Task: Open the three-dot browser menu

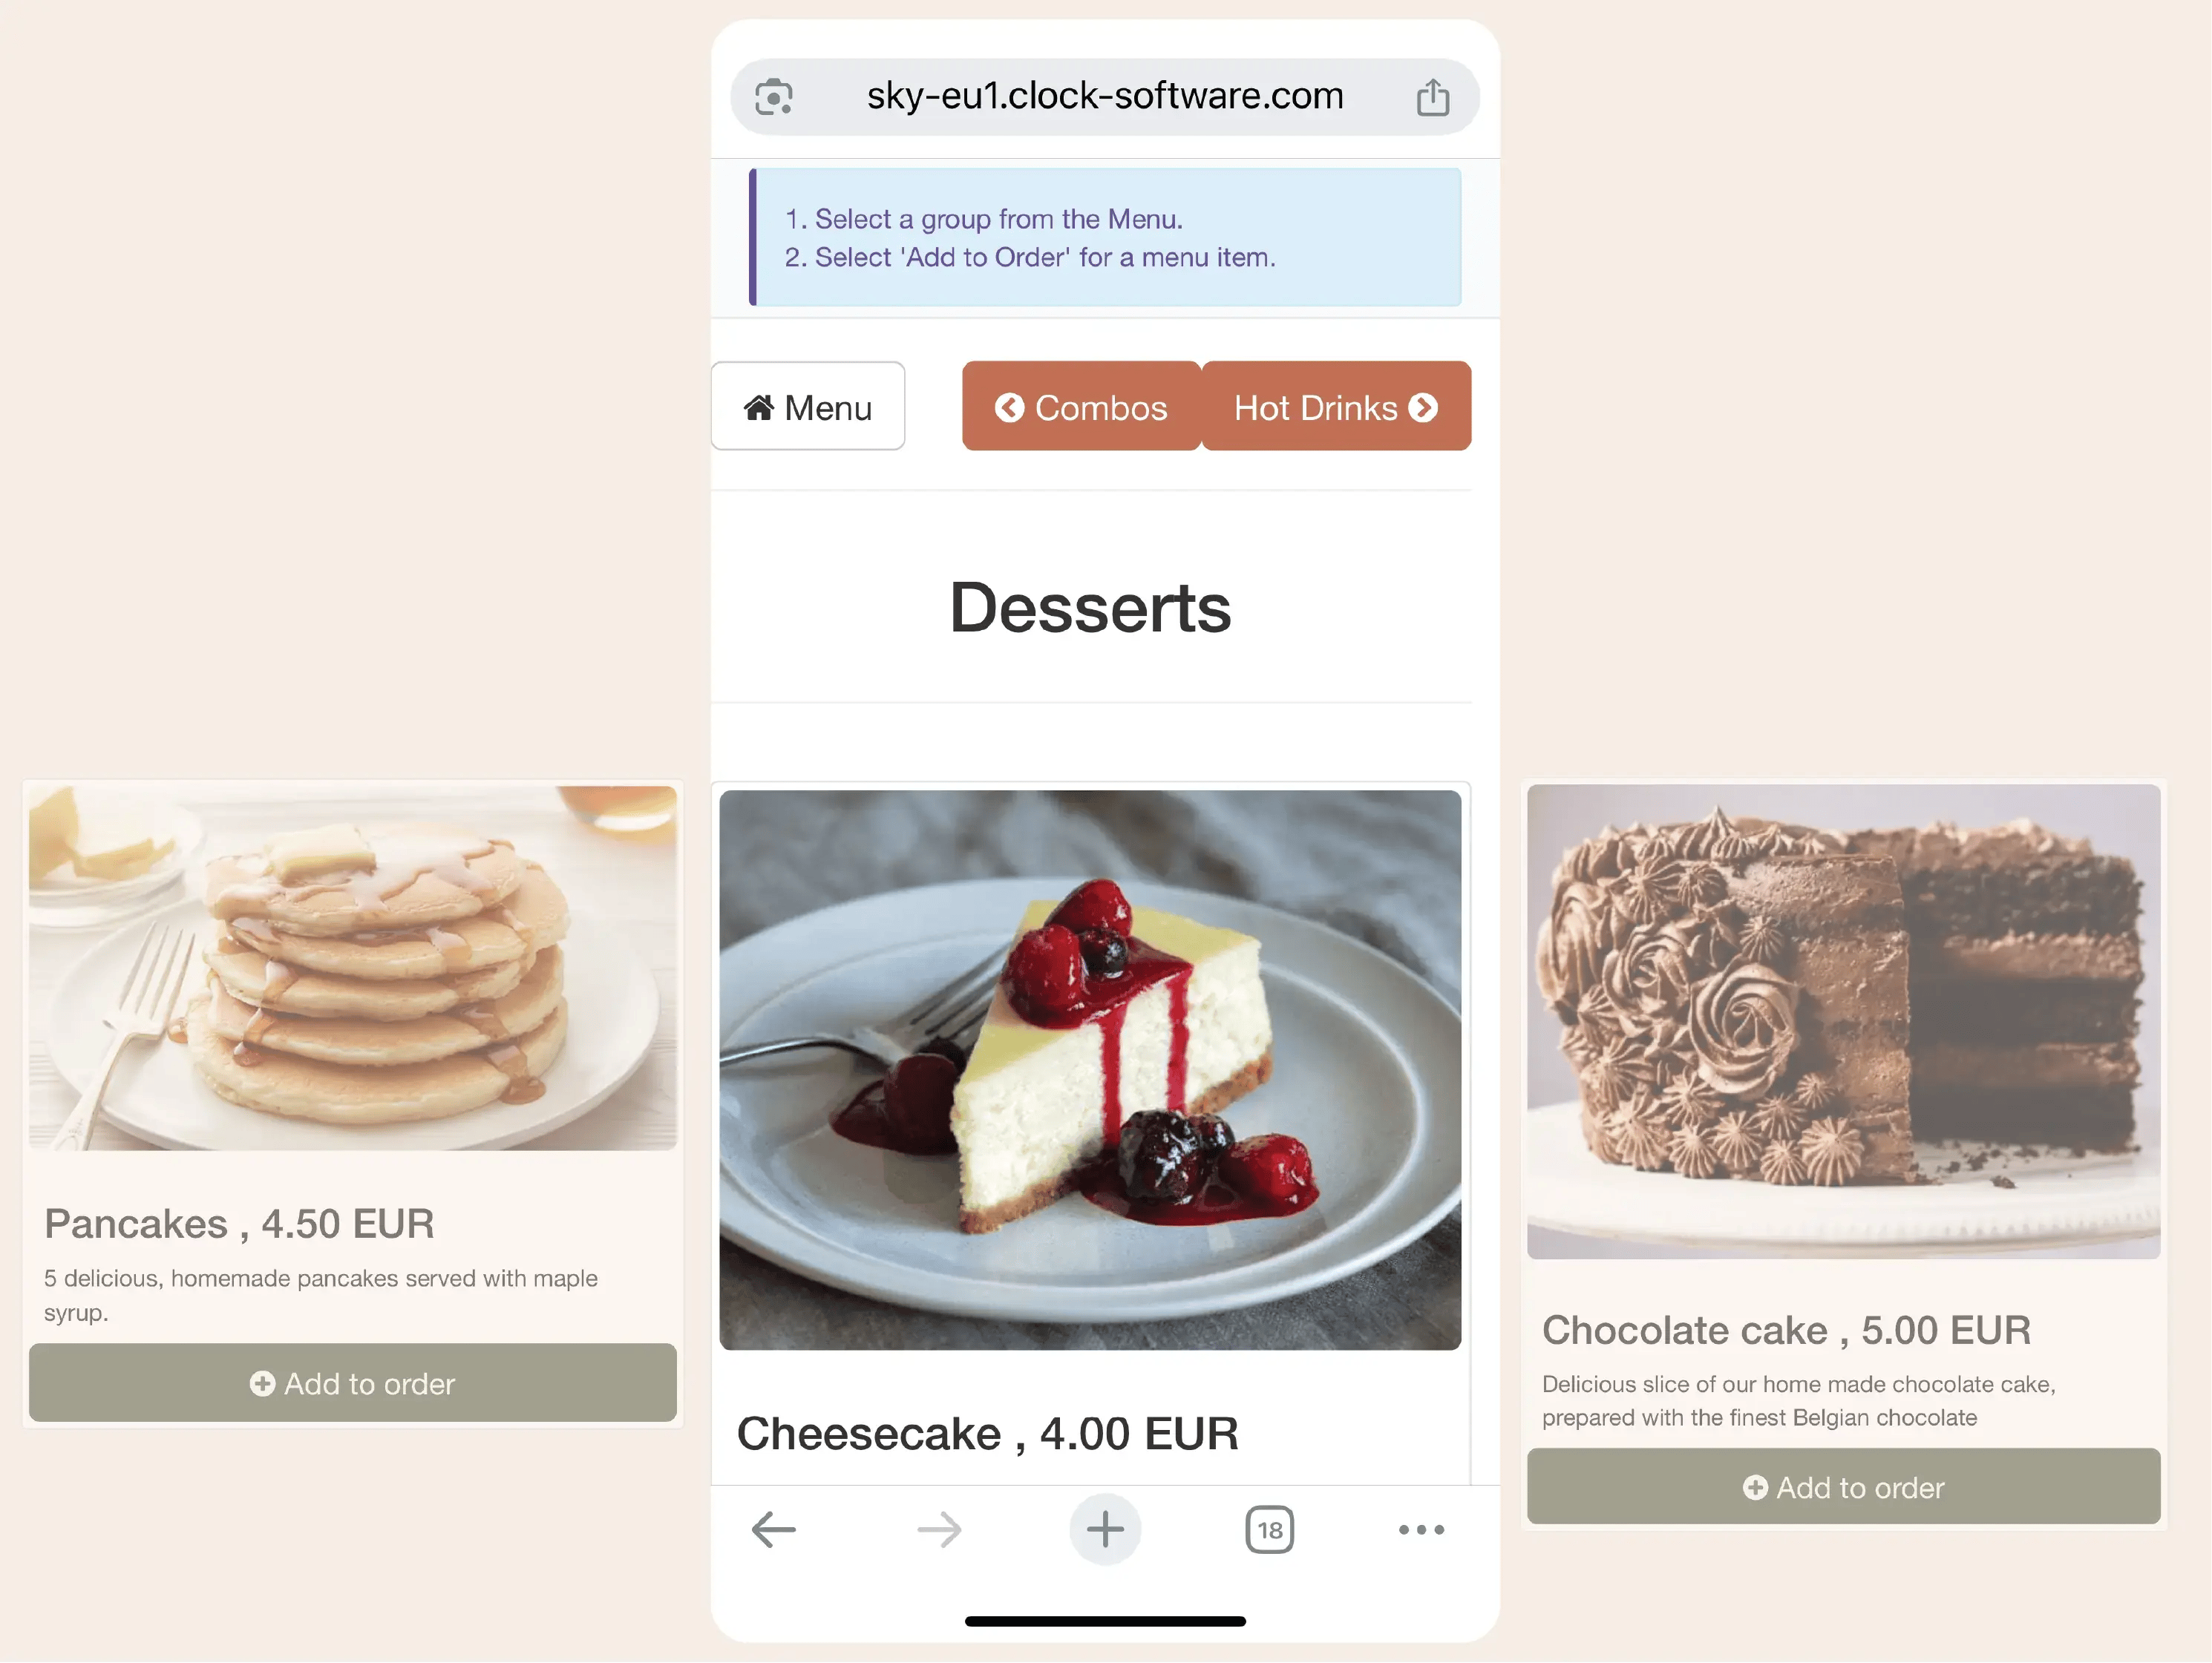Action: coord(1421,1529)
